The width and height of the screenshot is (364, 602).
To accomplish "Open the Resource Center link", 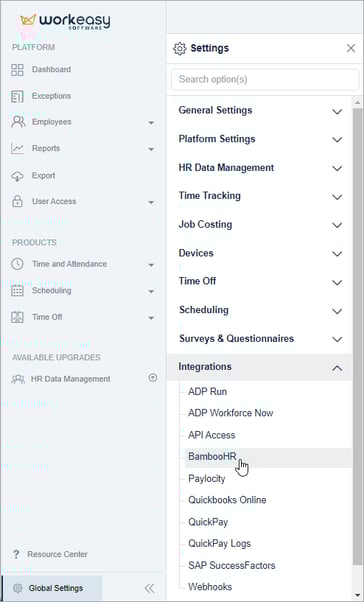I will [x=57, y=554].
